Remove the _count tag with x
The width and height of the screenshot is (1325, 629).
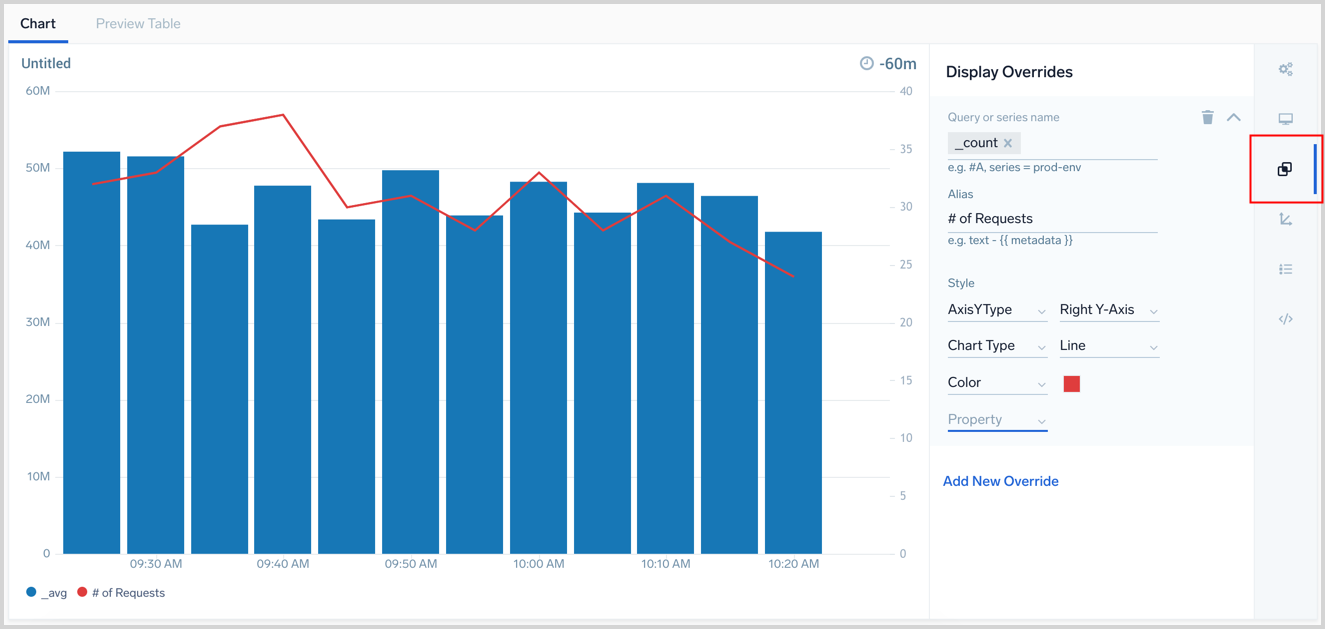[x=1008, y=143]
